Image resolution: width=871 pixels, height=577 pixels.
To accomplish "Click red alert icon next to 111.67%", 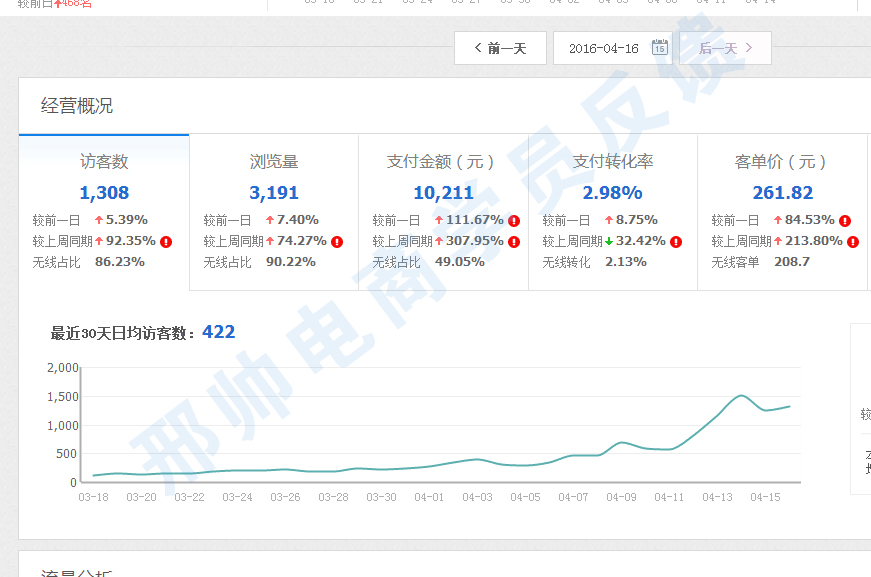I will pyautogui.click(x=514, y=221).
